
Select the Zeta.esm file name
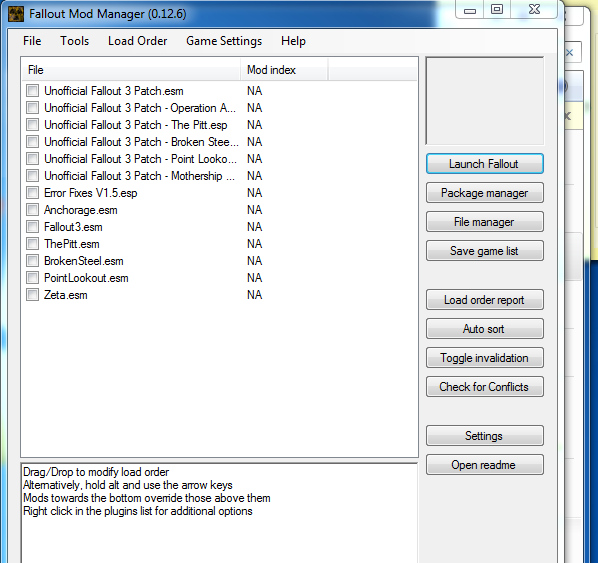tap(66, 295)
